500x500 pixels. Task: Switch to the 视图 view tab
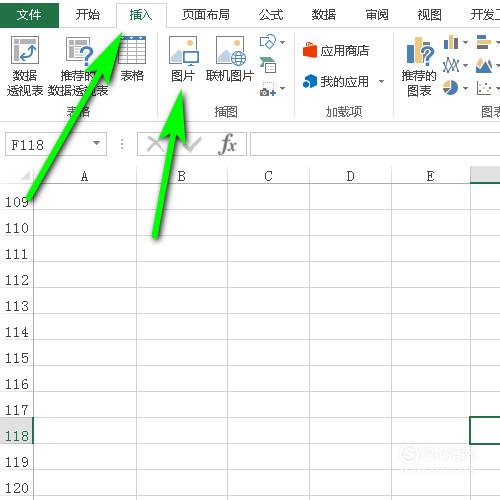[429, 14]
